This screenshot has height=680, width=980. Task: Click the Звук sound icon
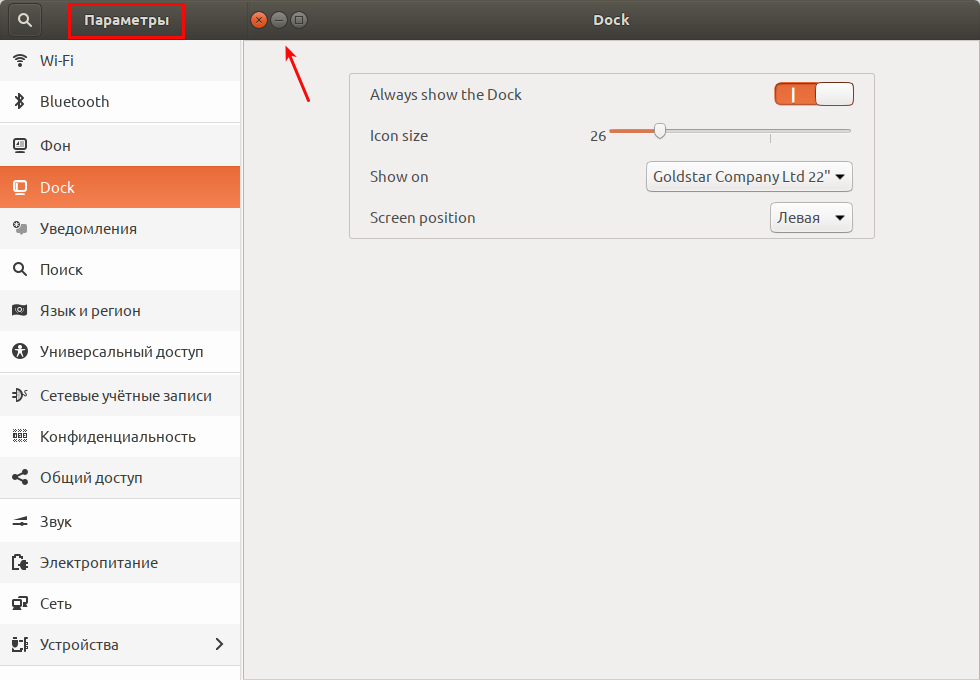[x=20, y=521]
